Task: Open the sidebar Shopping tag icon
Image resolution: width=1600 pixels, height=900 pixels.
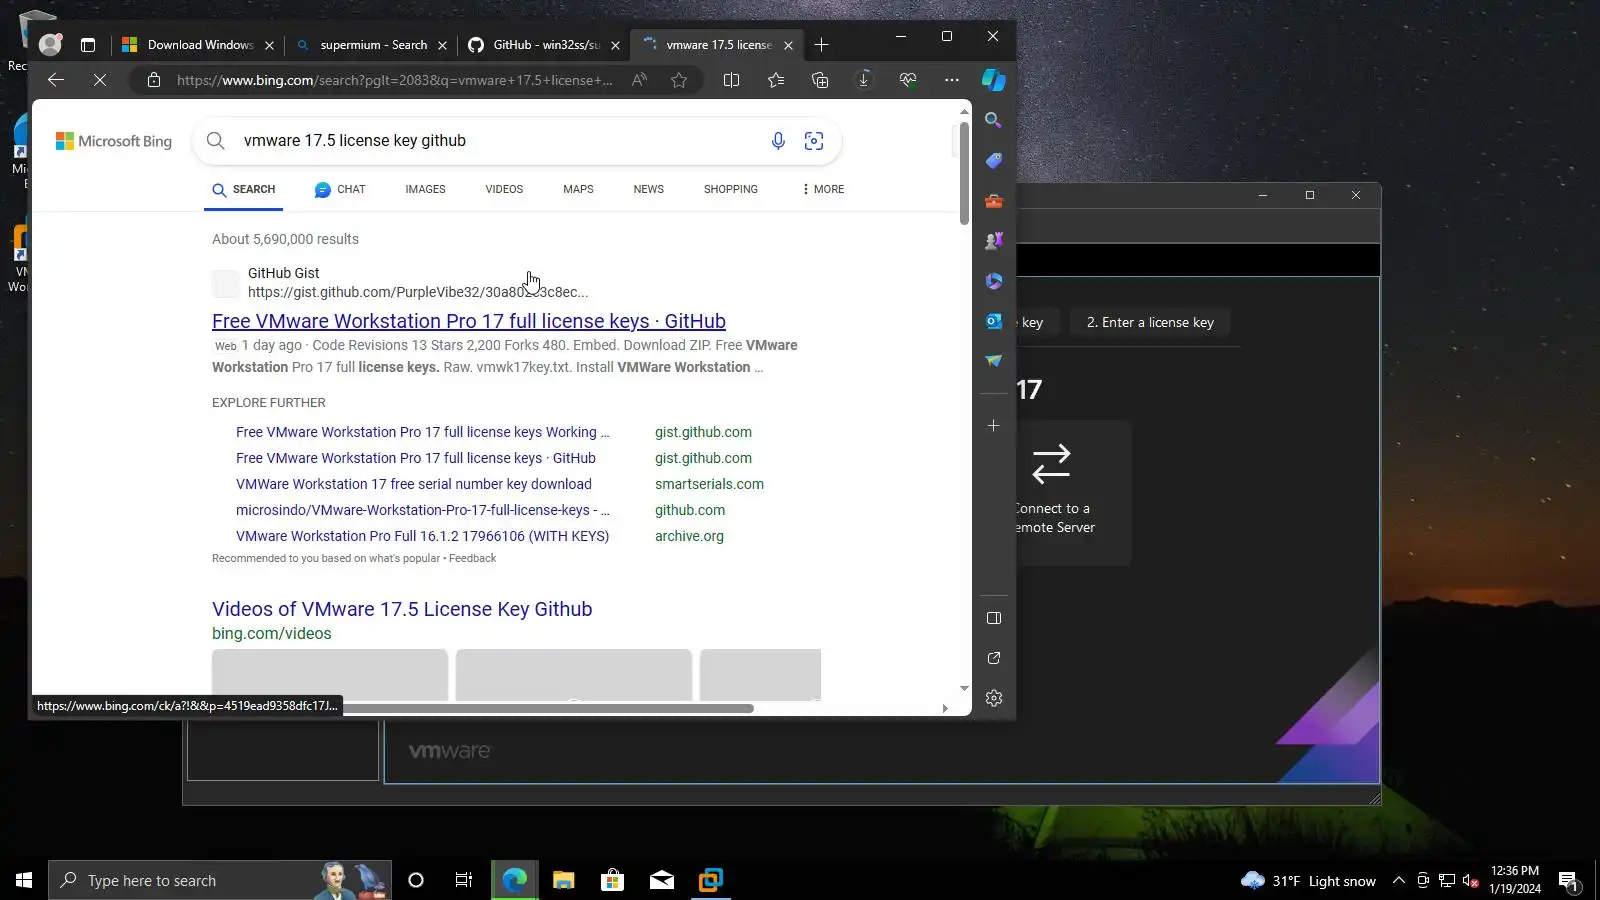Action: pyautogui.click(x=993, y=160)
